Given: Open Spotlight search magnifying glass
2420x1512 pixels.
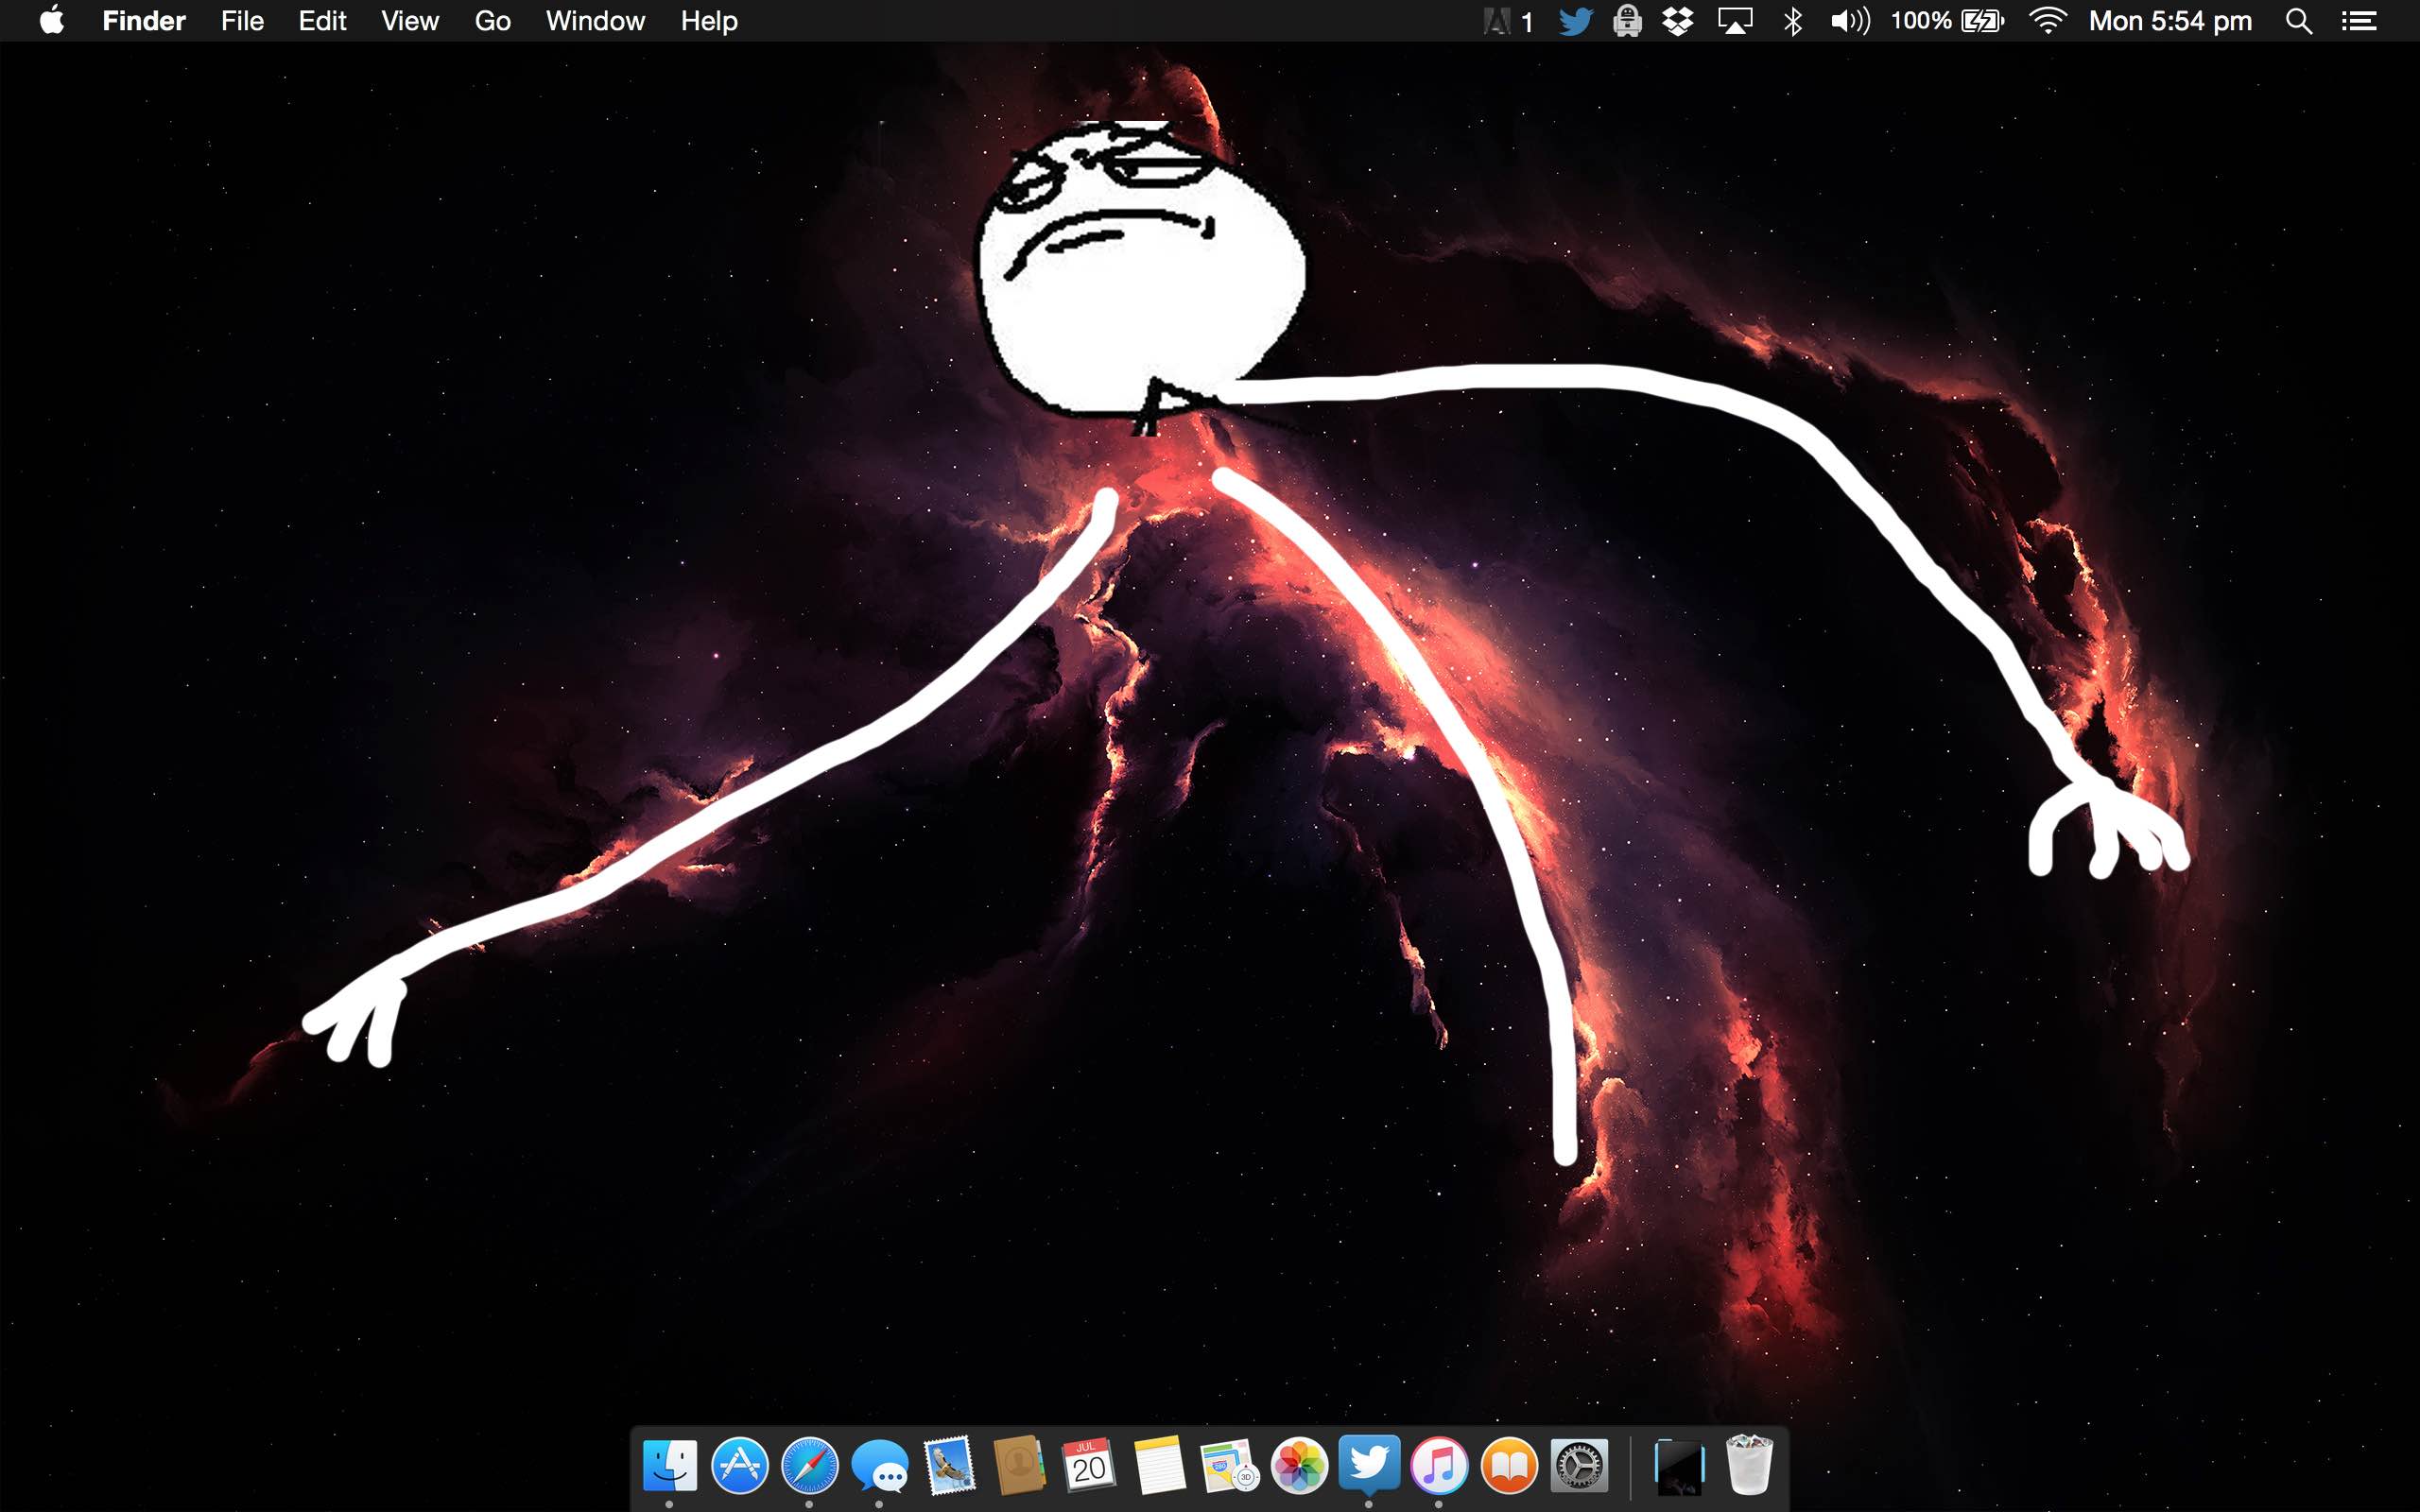Looking at the screenshot, I should tap(2299, 21).
